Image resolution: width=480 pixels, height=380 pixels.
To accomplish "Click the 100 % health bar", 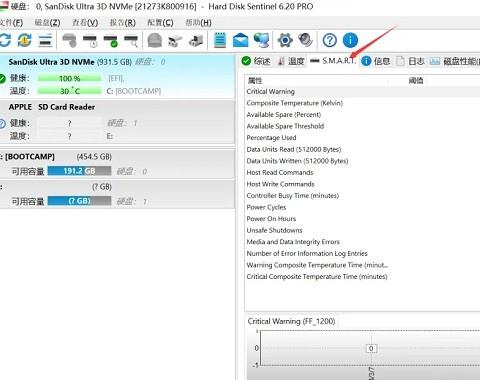I will click(69, 79).
